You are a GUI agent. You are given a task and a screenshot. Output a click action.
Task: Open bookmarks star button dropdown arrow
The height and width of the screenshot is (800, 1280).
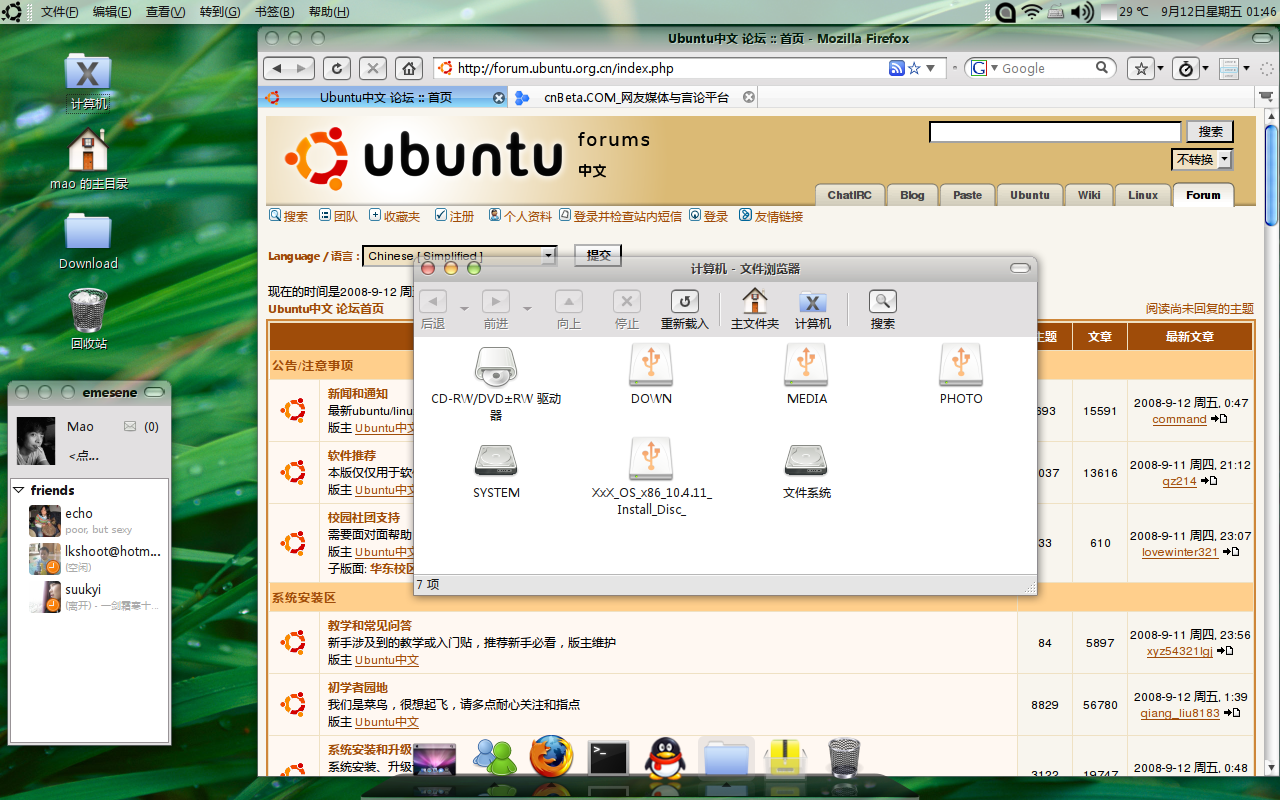click(1160, 69)
